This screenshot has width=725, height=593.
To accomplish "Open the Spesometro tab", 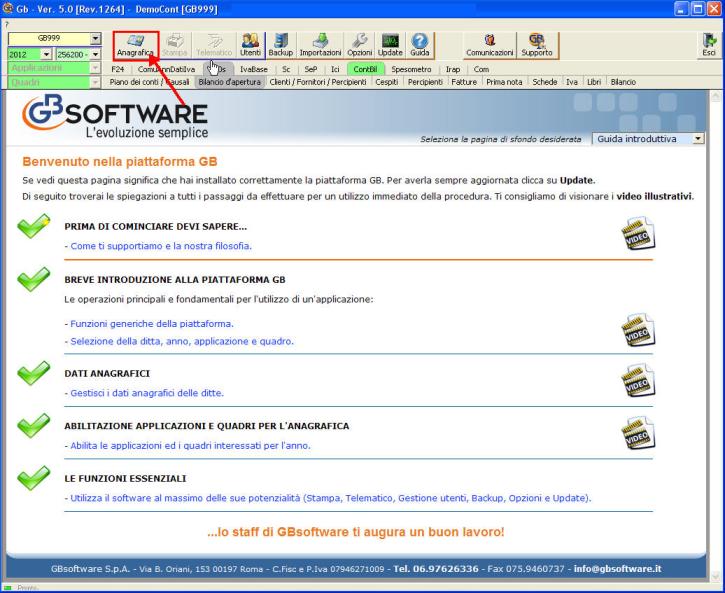I will 411,69.
